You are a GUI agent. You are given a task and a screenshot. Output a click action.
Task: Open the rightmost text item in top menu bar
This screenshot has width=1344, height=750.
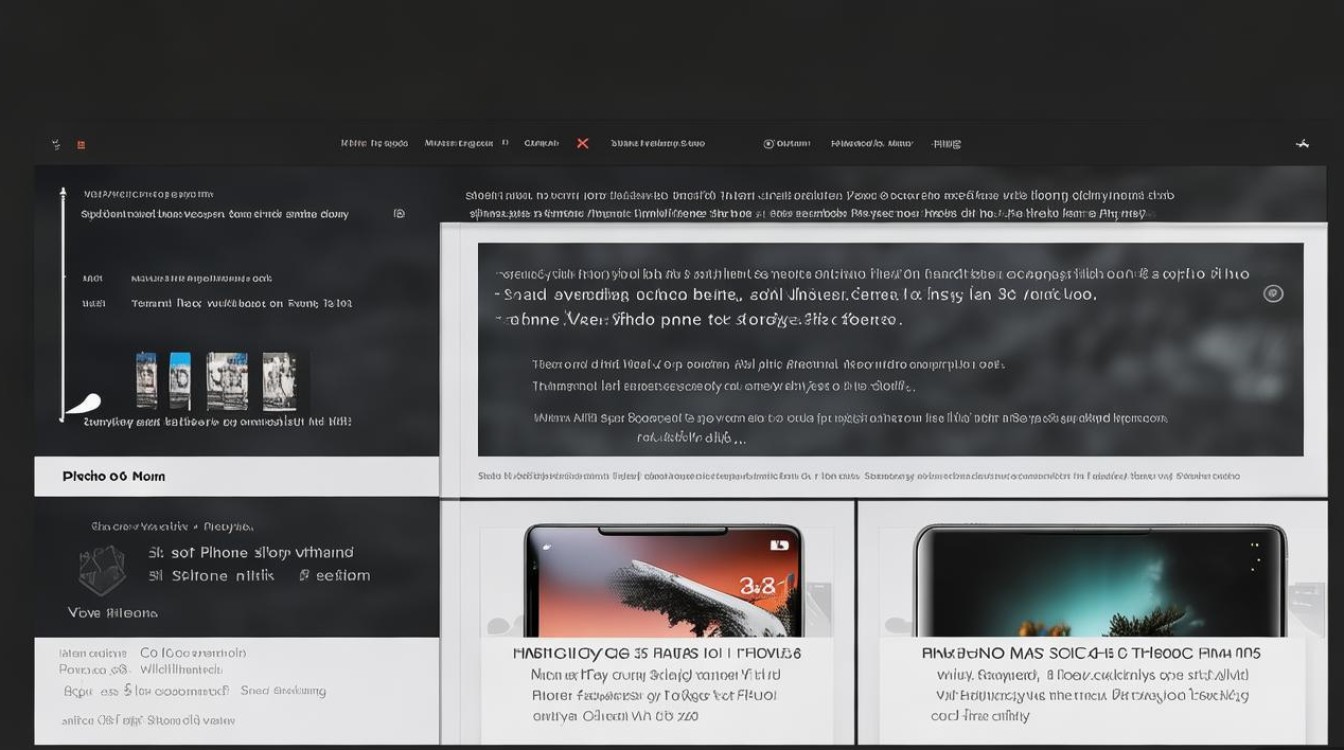(x=946, y=144)
